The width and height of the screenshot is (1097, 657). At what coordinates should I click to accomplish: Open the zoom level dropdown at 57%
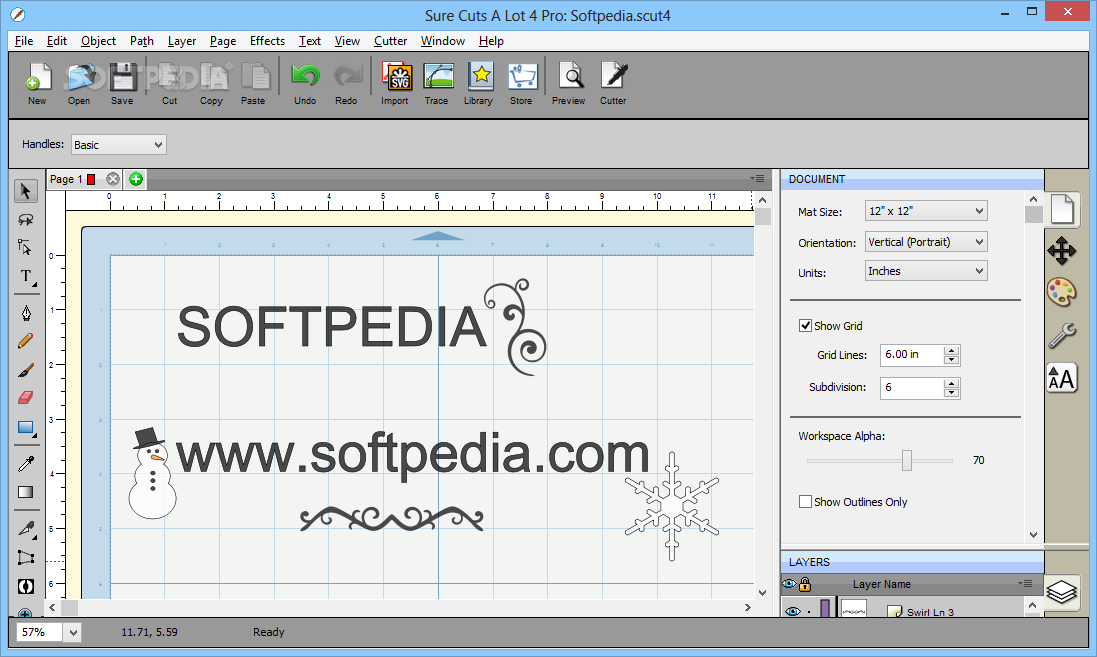[x=73, y=633]
